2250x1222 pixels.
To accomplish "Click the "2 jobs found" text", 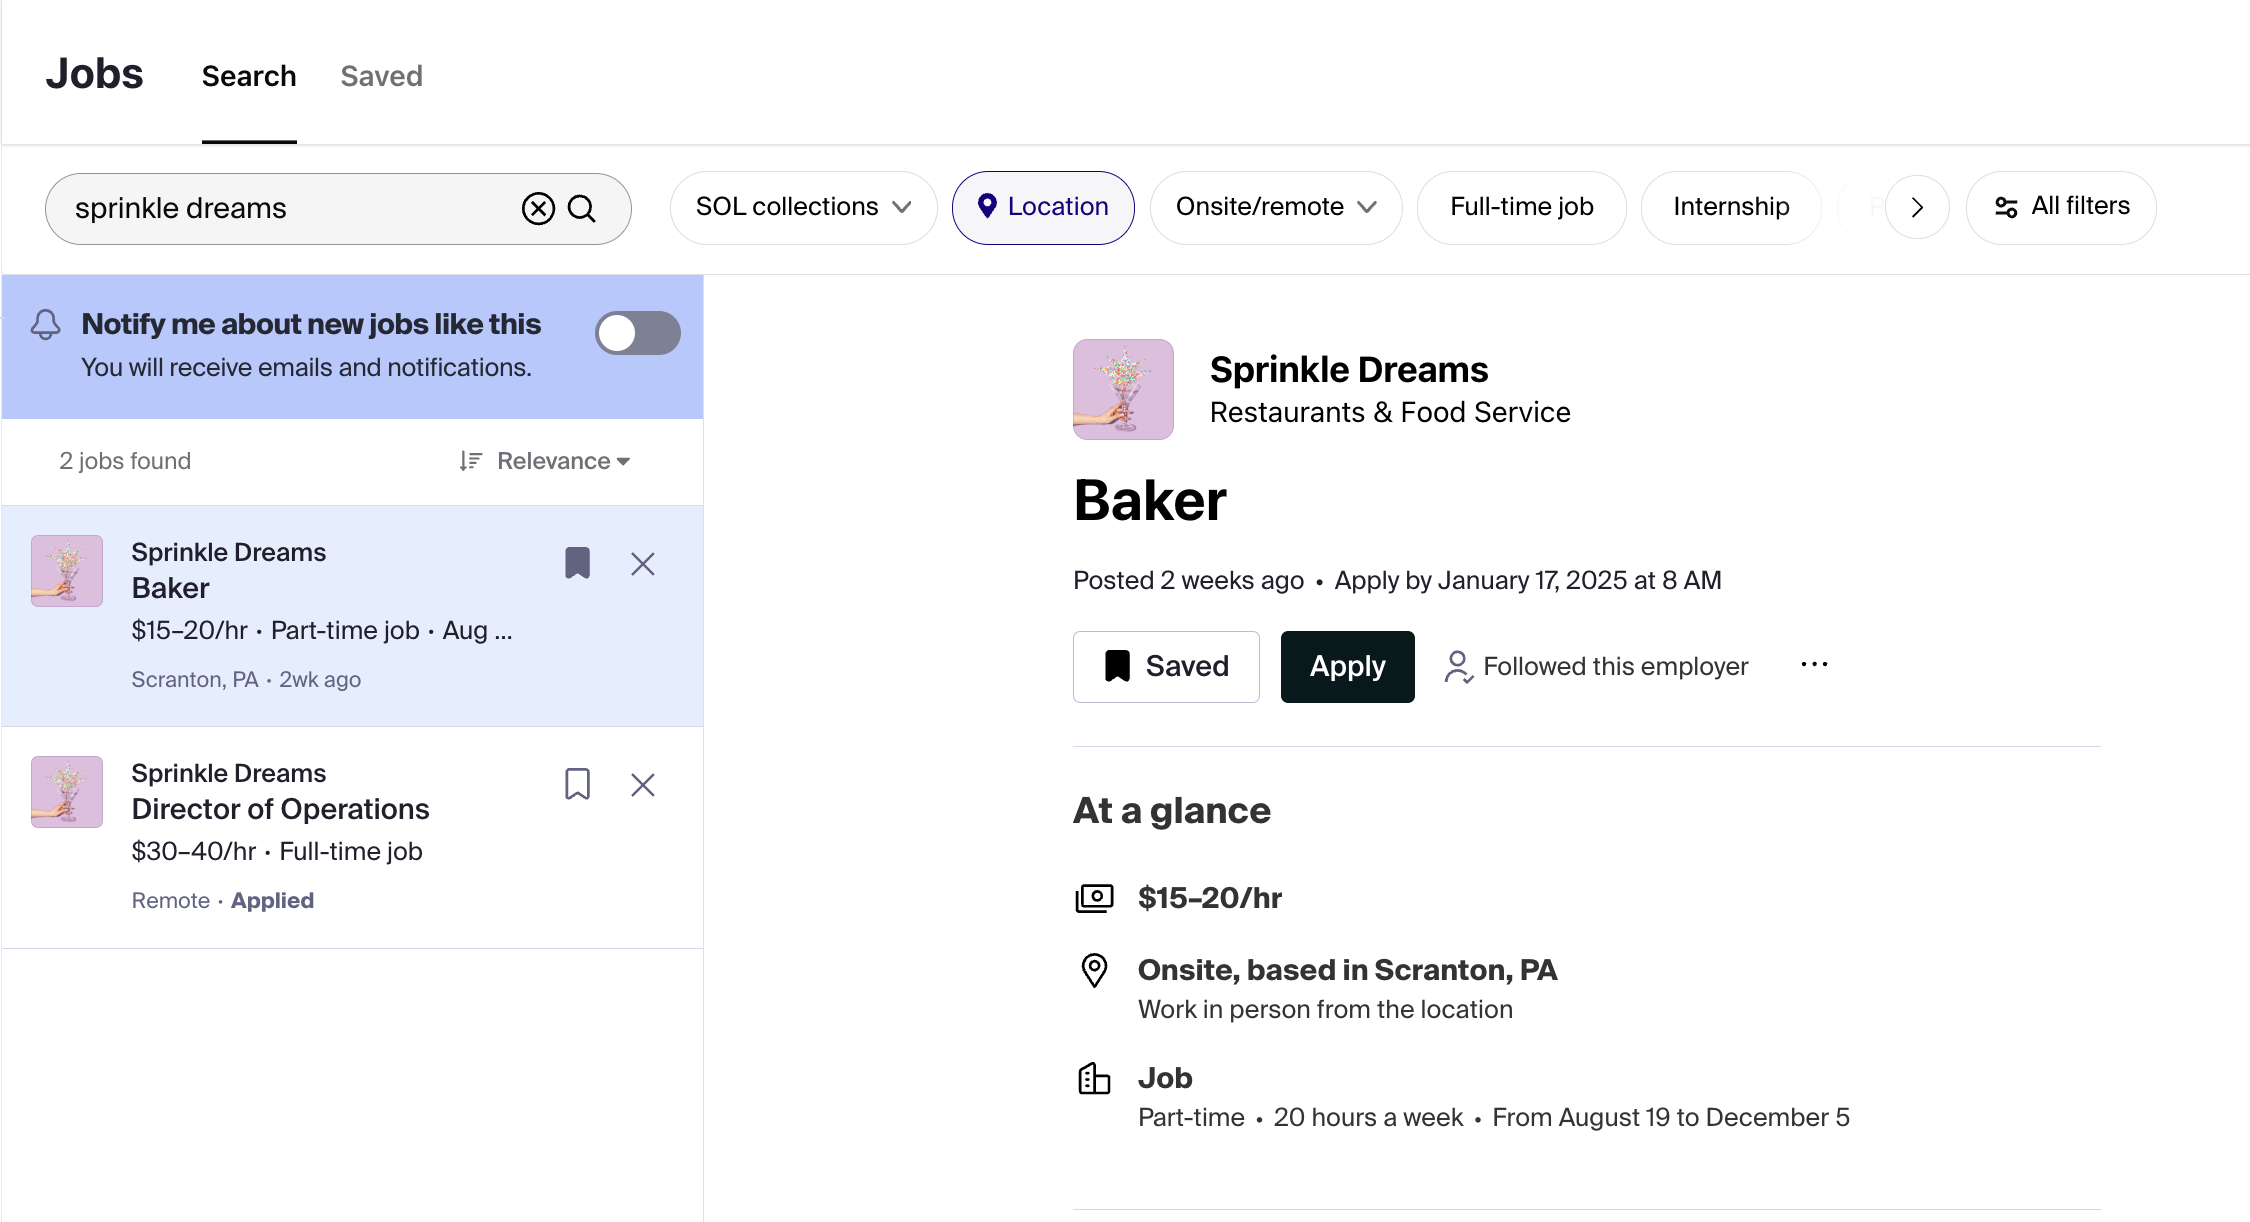I will pyautogui.click(x=125, y=461).
